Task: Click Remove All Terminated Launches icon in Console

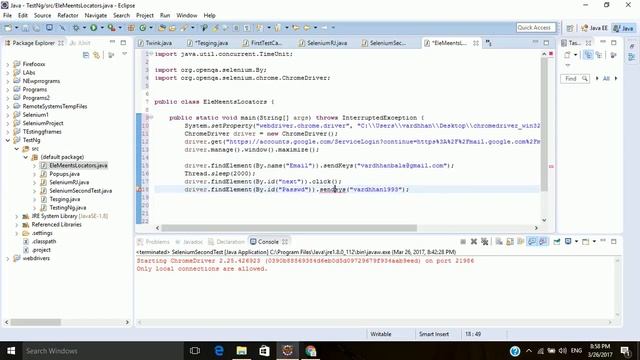Action: pyautogui.click(x=484, y=242)
